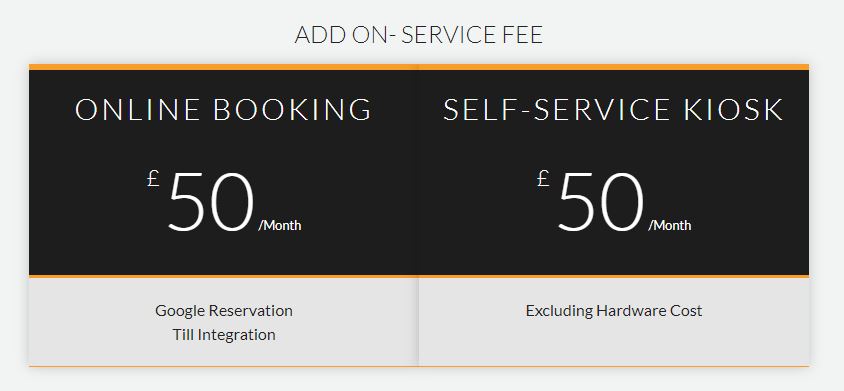Click the 50 price under Online Booking
Viewport: 844px width, 391px height.
click(x=210, y=203)
